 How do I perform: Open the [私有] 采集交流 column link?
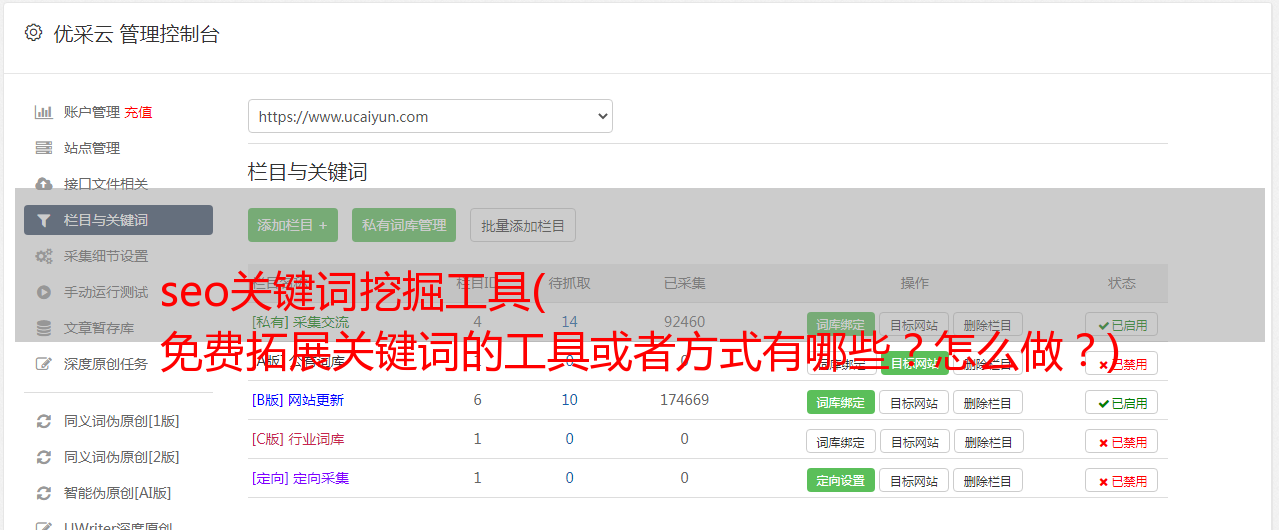click(300, 322)
